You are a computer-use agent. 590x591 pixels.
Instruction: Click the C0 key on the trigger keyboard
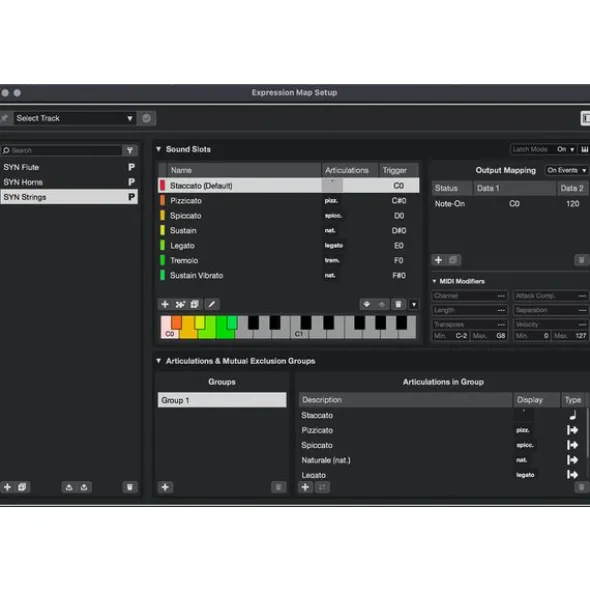169,333
